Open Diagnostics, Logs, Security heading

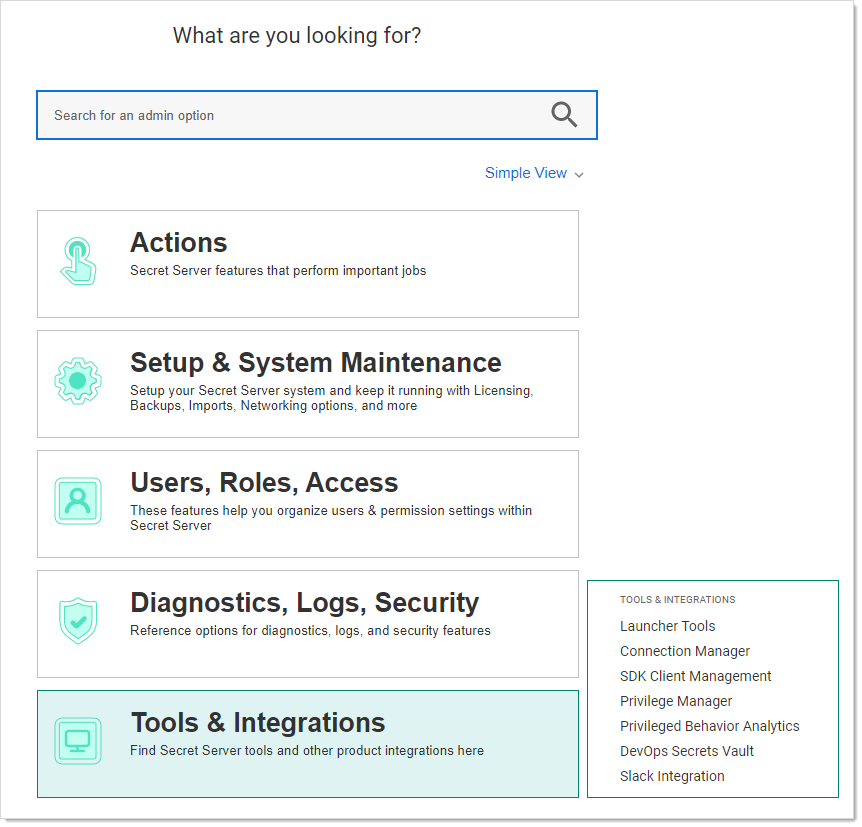tap(305, 602)
